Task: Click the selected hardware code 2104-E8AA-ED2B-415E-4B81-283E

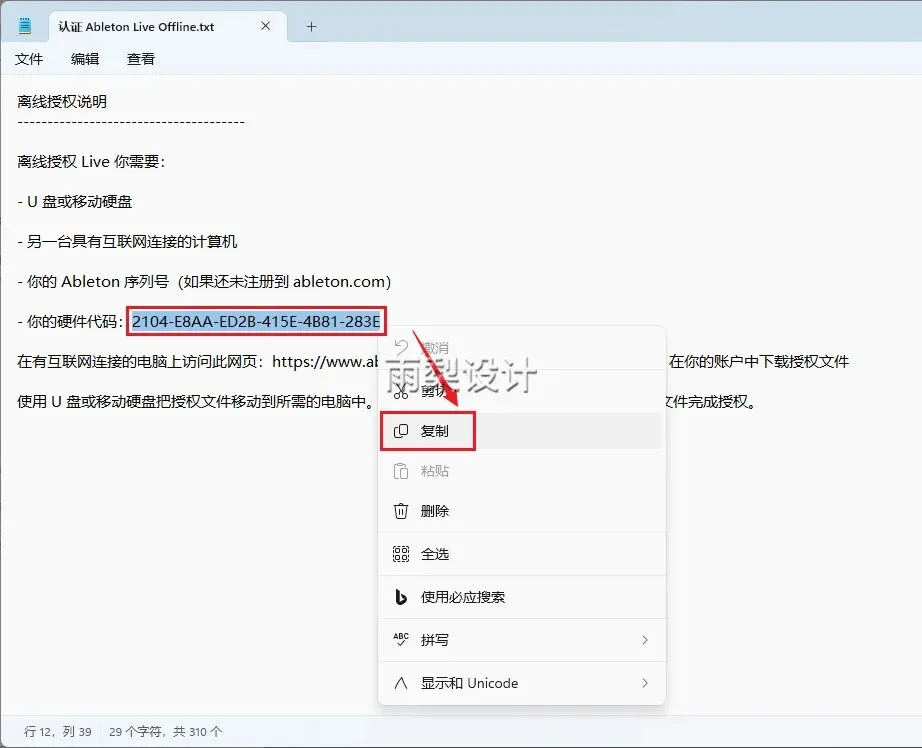Action: (x=256, y=322)
